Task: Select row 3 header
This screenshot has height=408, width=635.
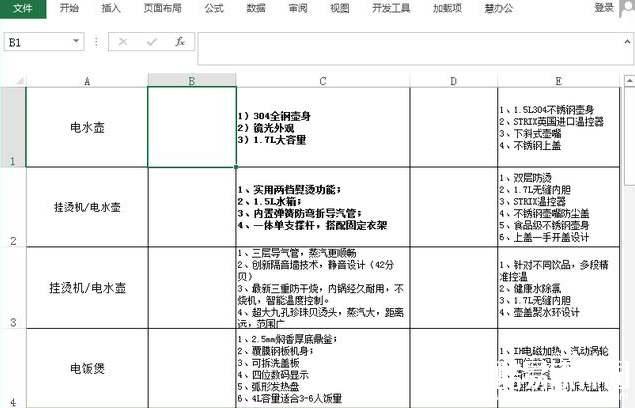Action: (x=13, y=288)
